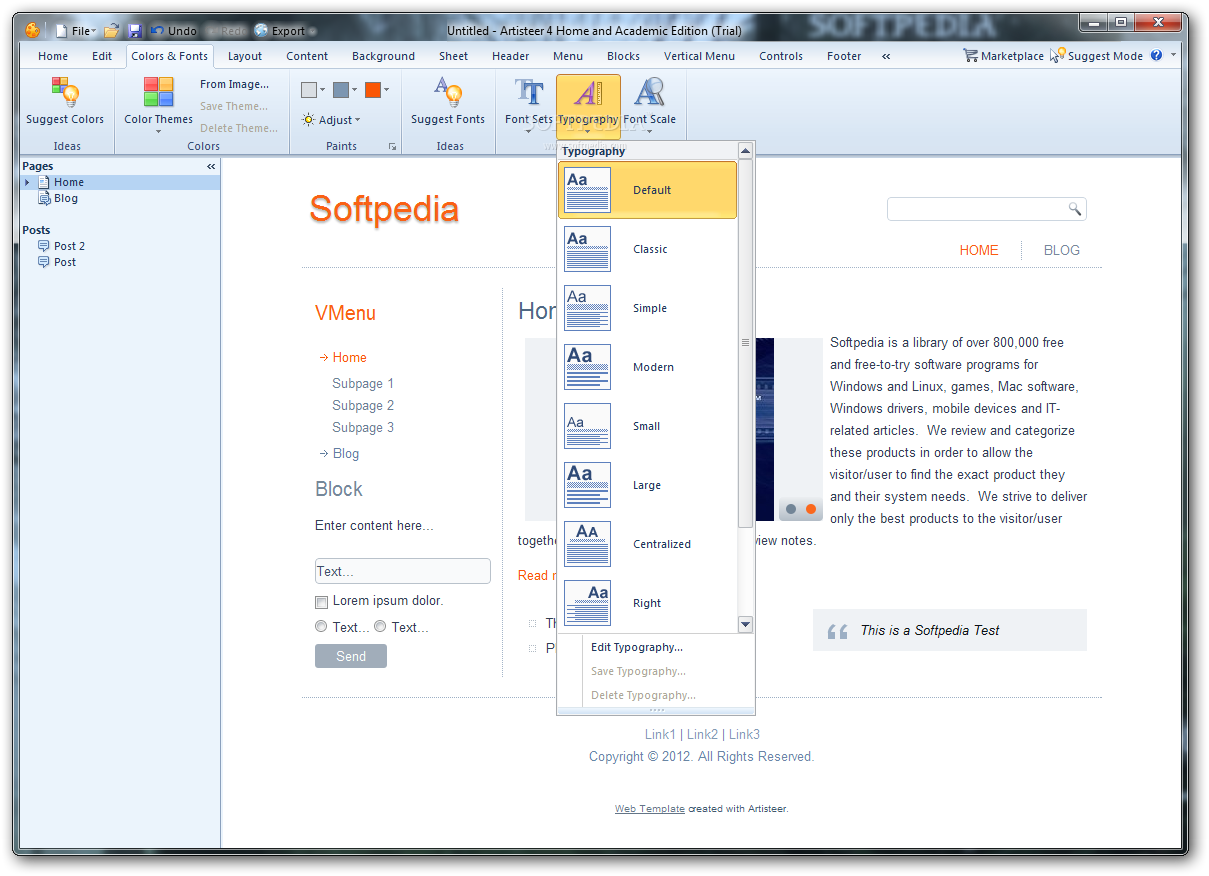Click the typography list scroll-up arrow

(x=745, y=151)
